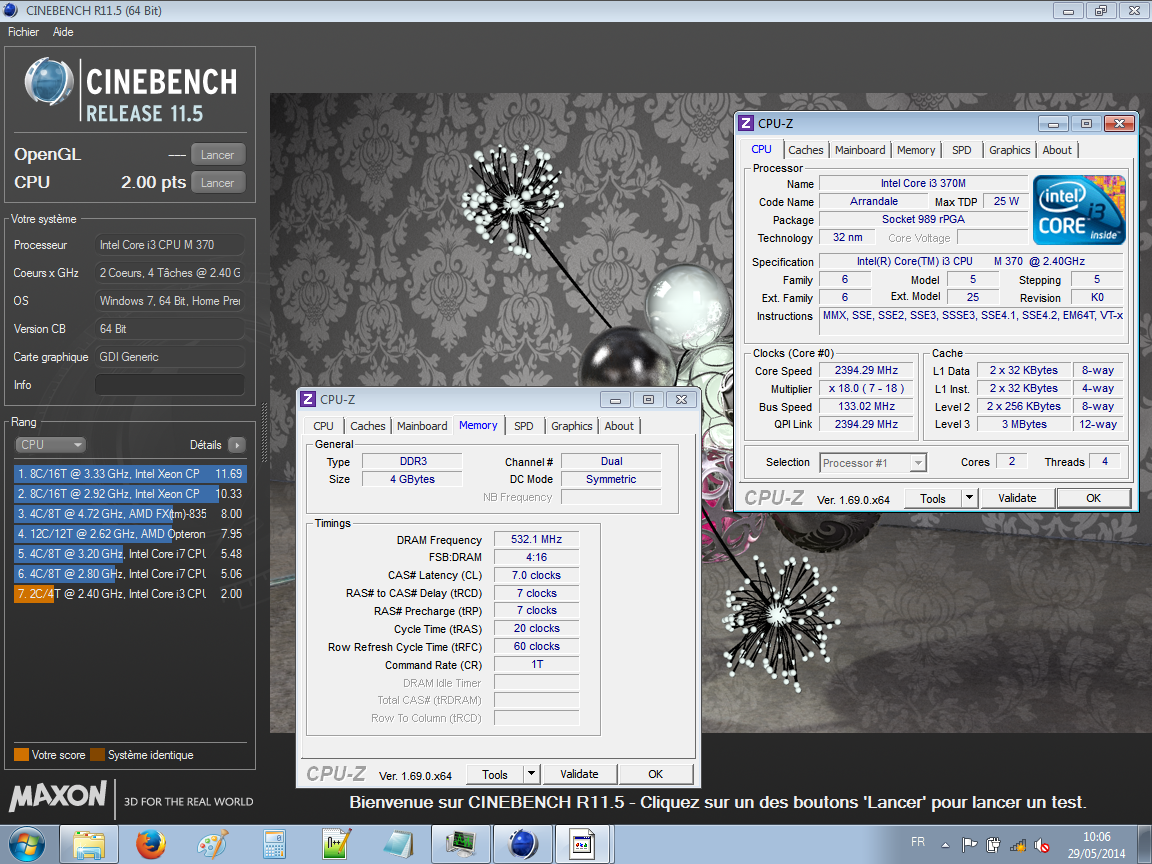Open About tab in top CPU-Z window
The image size is (1152, 864).
[x=1057, y=150]
